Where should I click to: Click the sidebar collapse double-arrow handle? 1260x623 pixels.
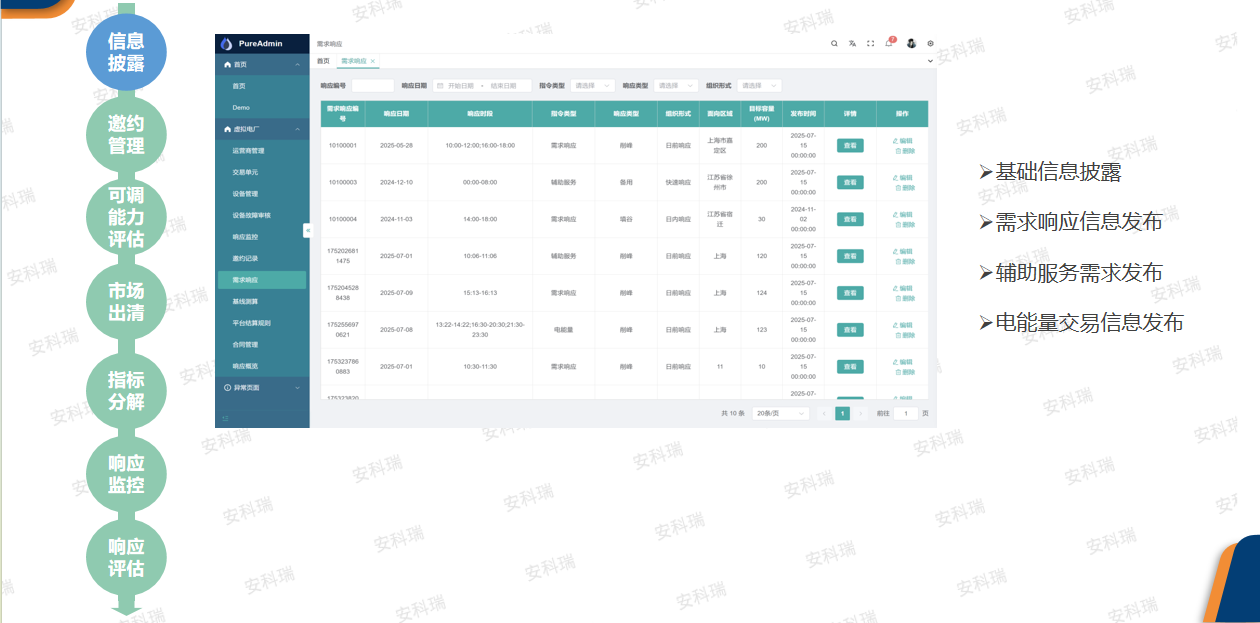[307, 230]
